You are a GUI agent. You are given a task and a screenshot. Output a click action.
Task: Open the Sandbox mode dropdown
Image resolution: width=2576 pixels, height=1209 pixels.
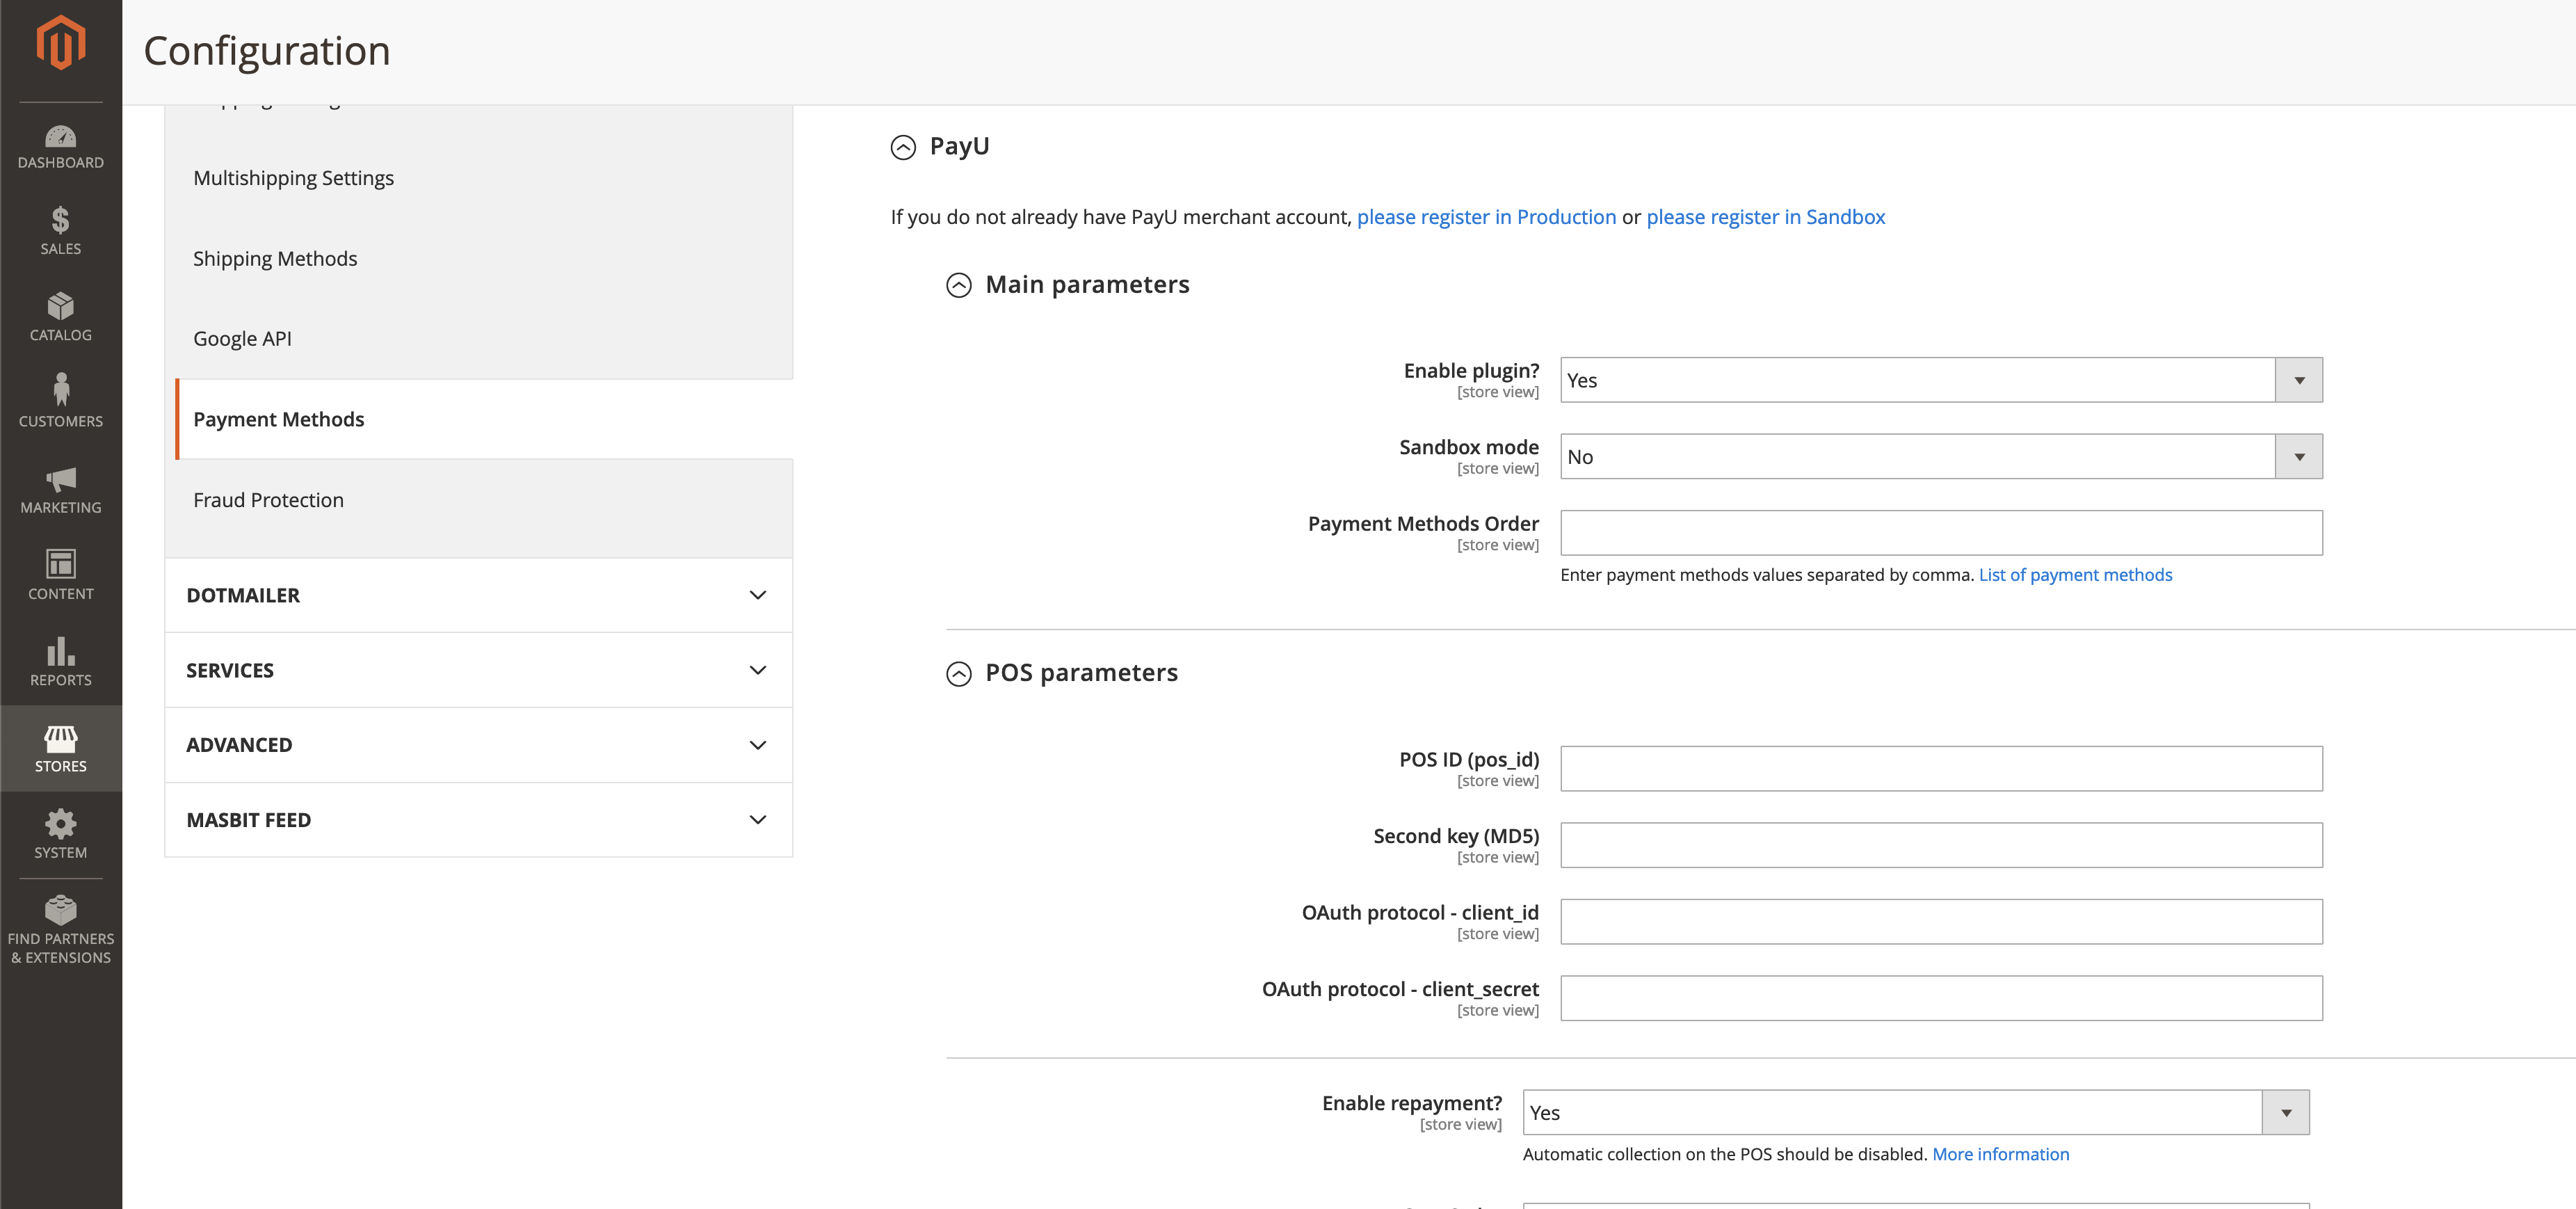click(x=1940, y=457)
